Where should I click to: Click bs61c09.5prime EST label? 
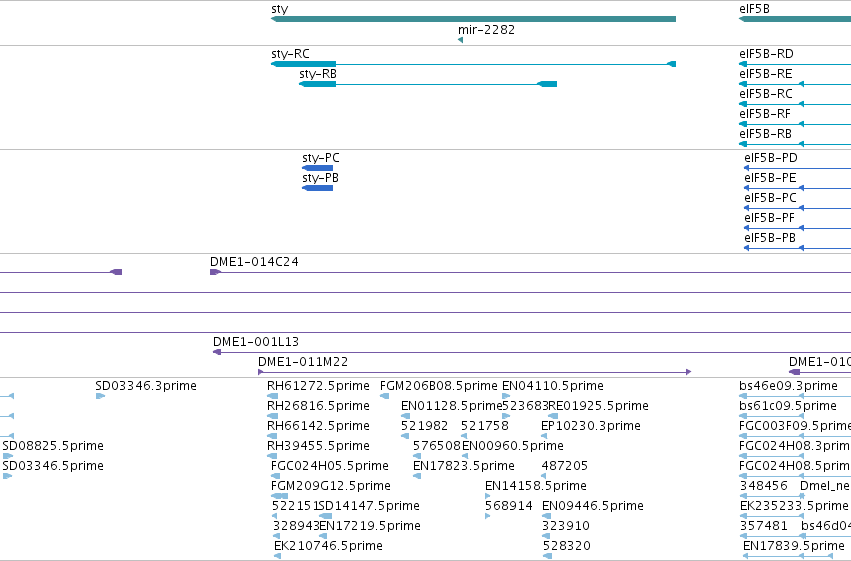[788, 406]
